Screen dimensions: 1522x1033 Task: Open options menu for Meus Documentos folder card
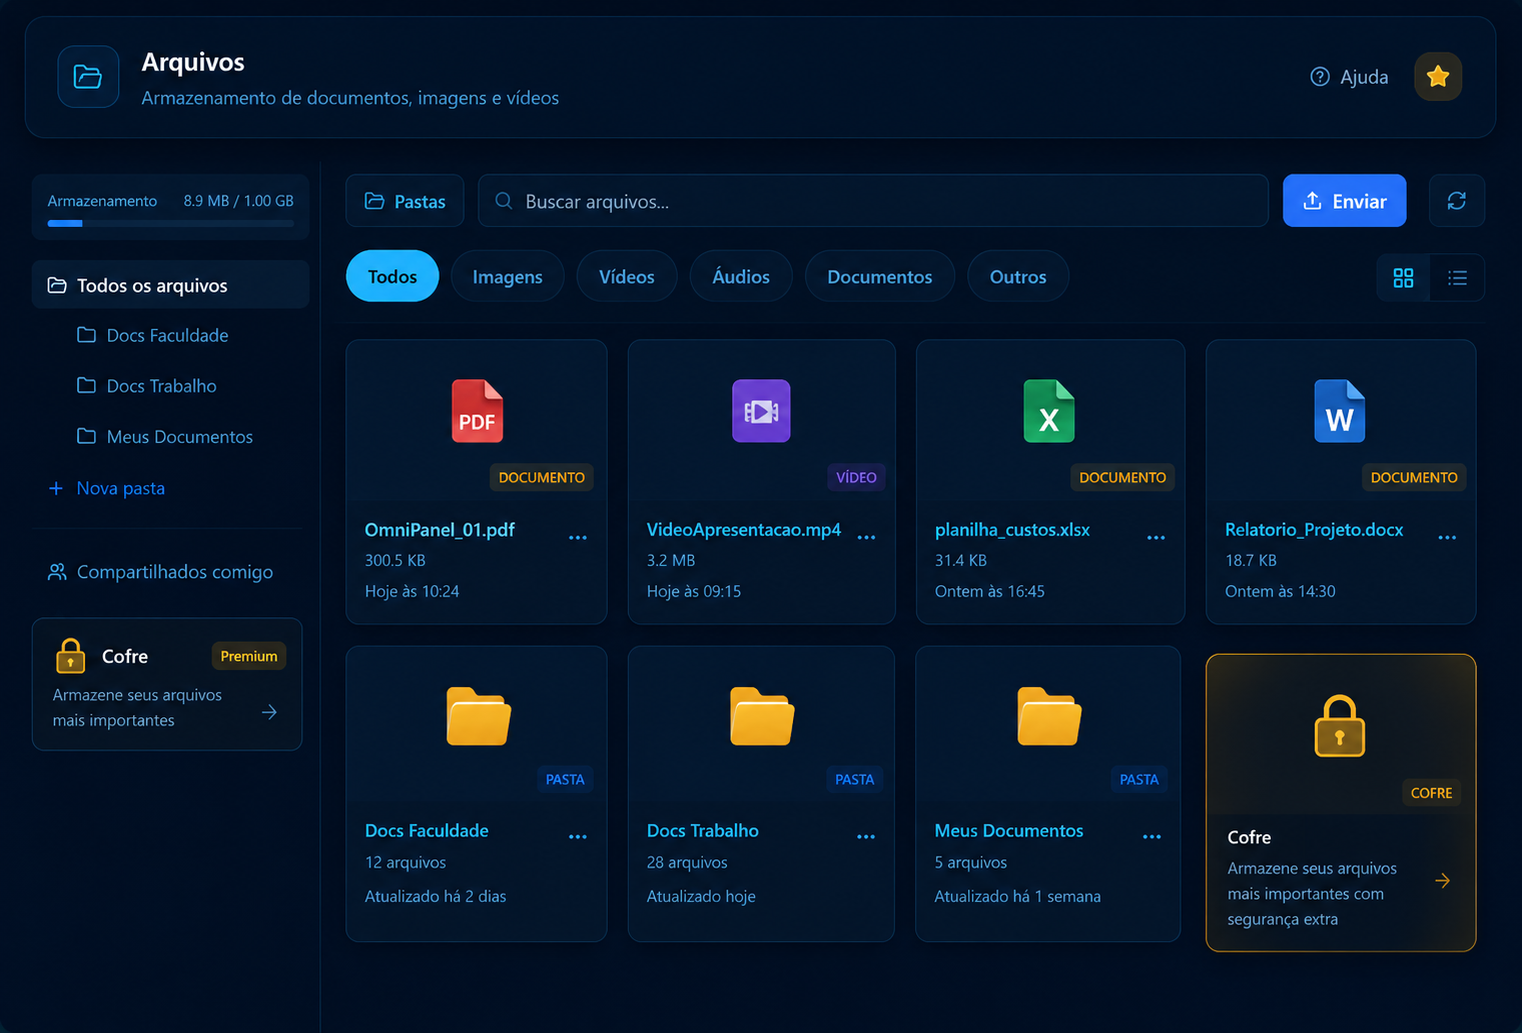(x=1152, y=837)
